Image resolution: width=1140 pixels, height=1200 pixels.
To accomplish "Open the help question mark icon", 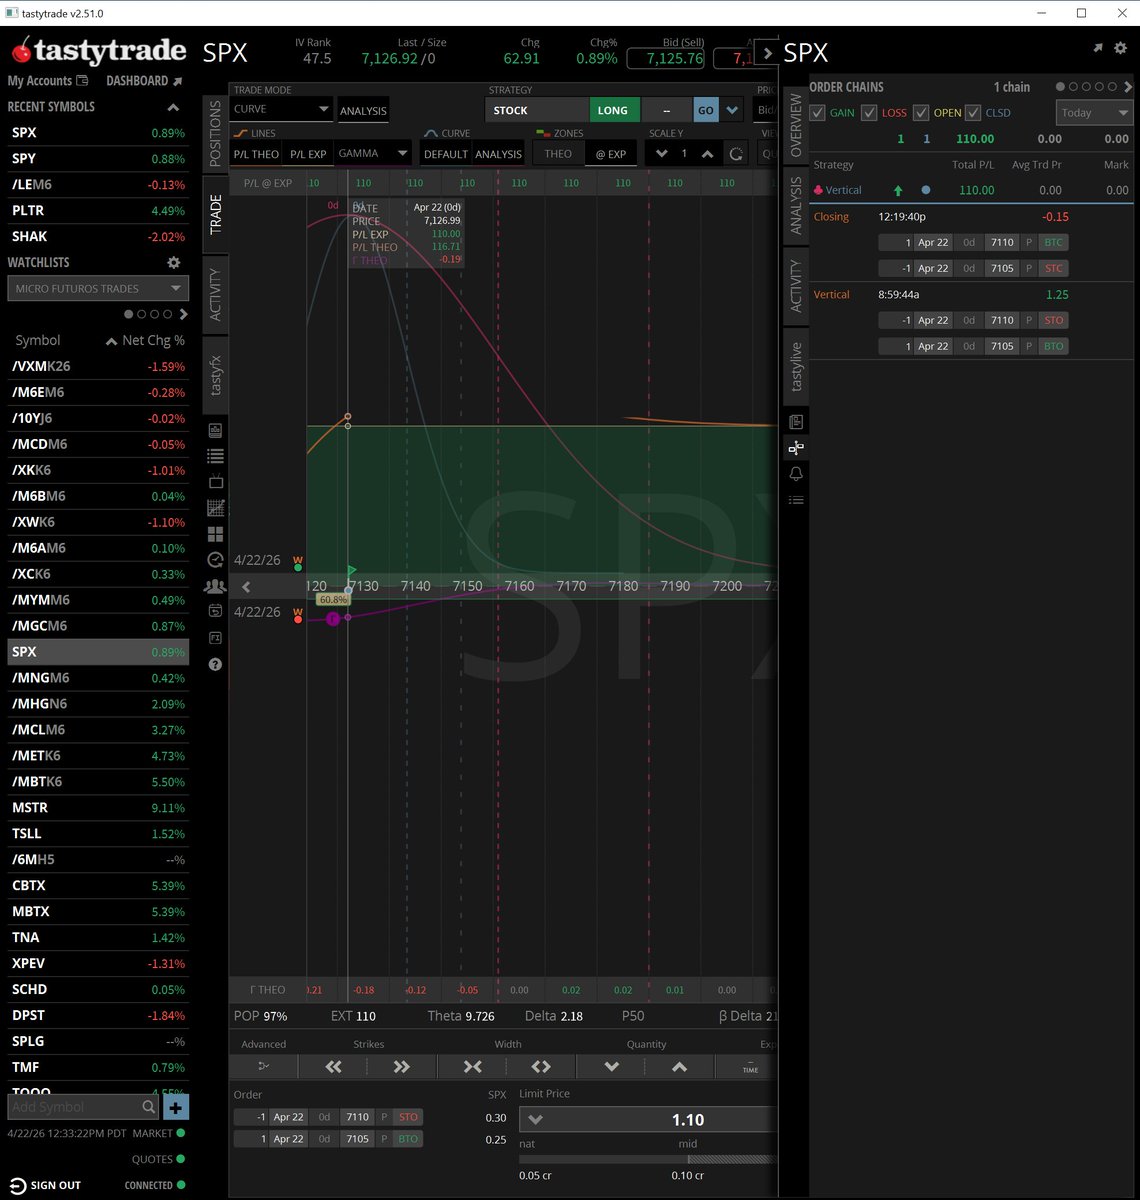I will click(215, 664).
